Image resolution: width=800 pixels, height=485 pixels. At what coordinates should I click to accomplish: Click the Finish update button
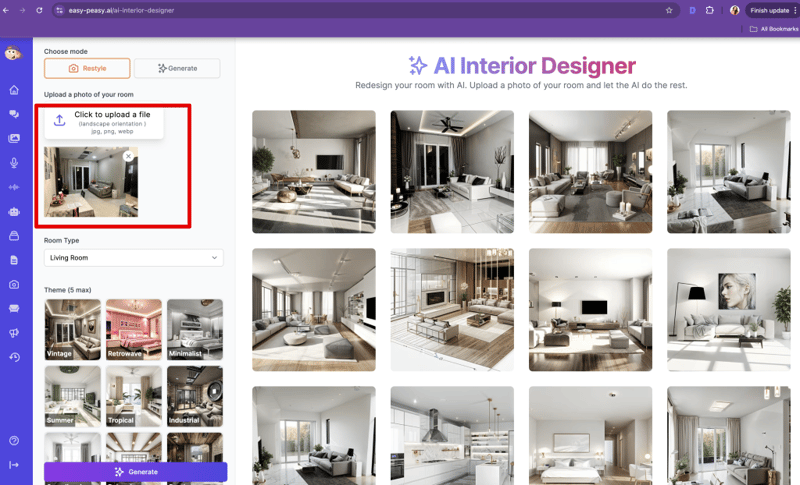pos(768,10)
